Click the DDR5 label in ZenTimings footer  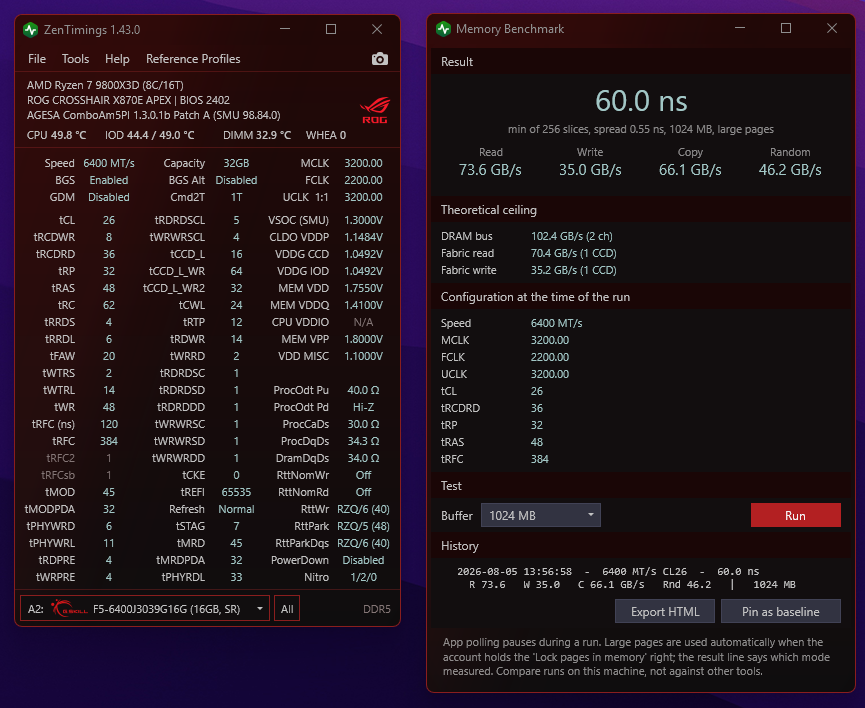click(x=377, y=609)
